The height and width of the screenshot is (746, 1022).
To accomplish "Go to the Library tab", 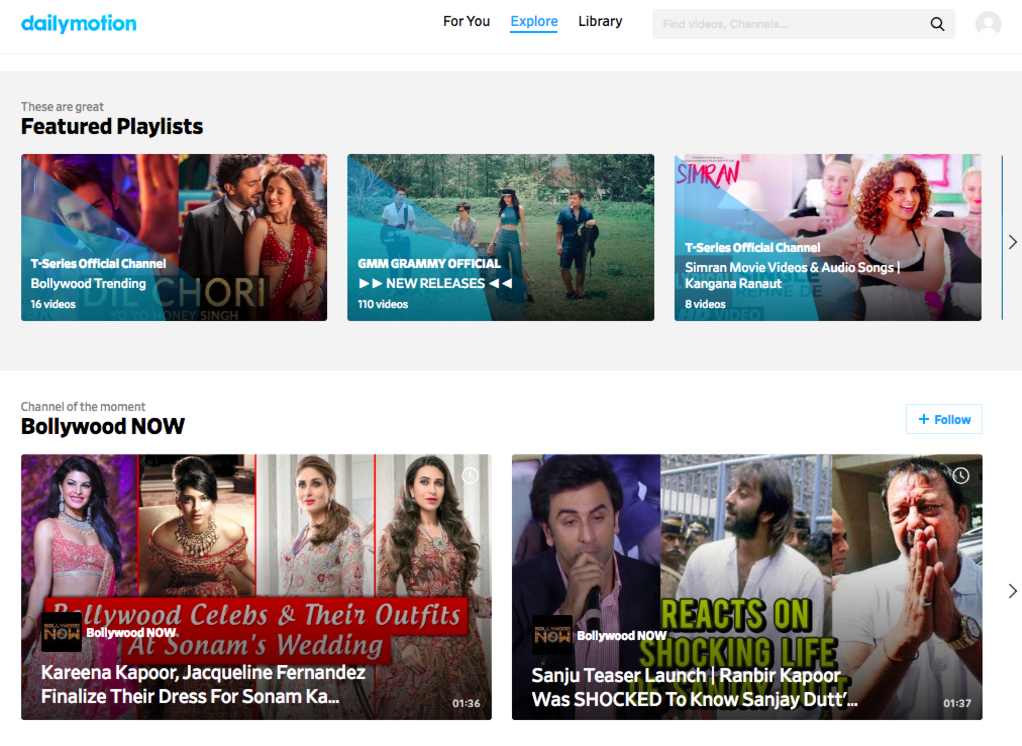I will point(600,22).
